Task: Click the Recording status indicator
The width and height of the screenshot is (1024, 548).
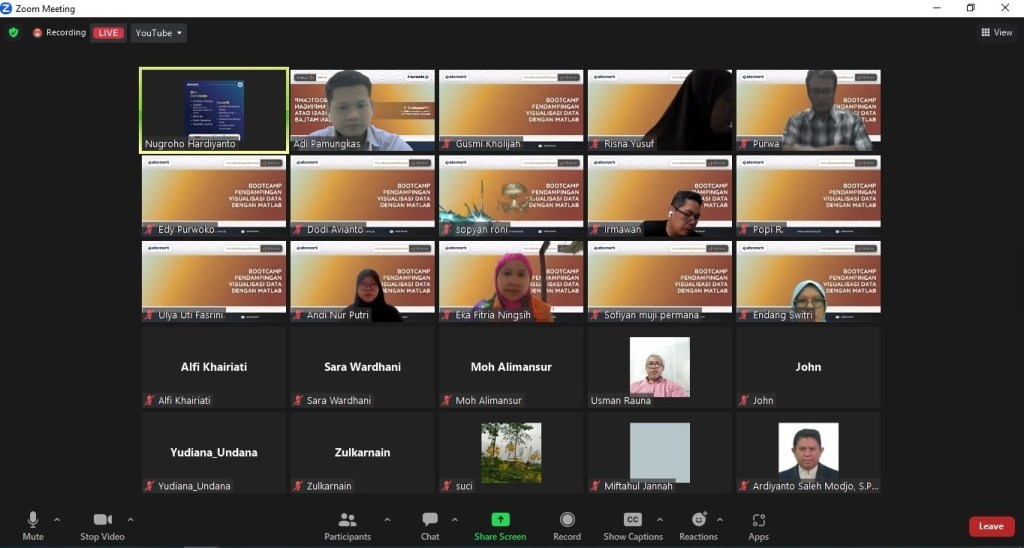Action: (x=59, y=33)
